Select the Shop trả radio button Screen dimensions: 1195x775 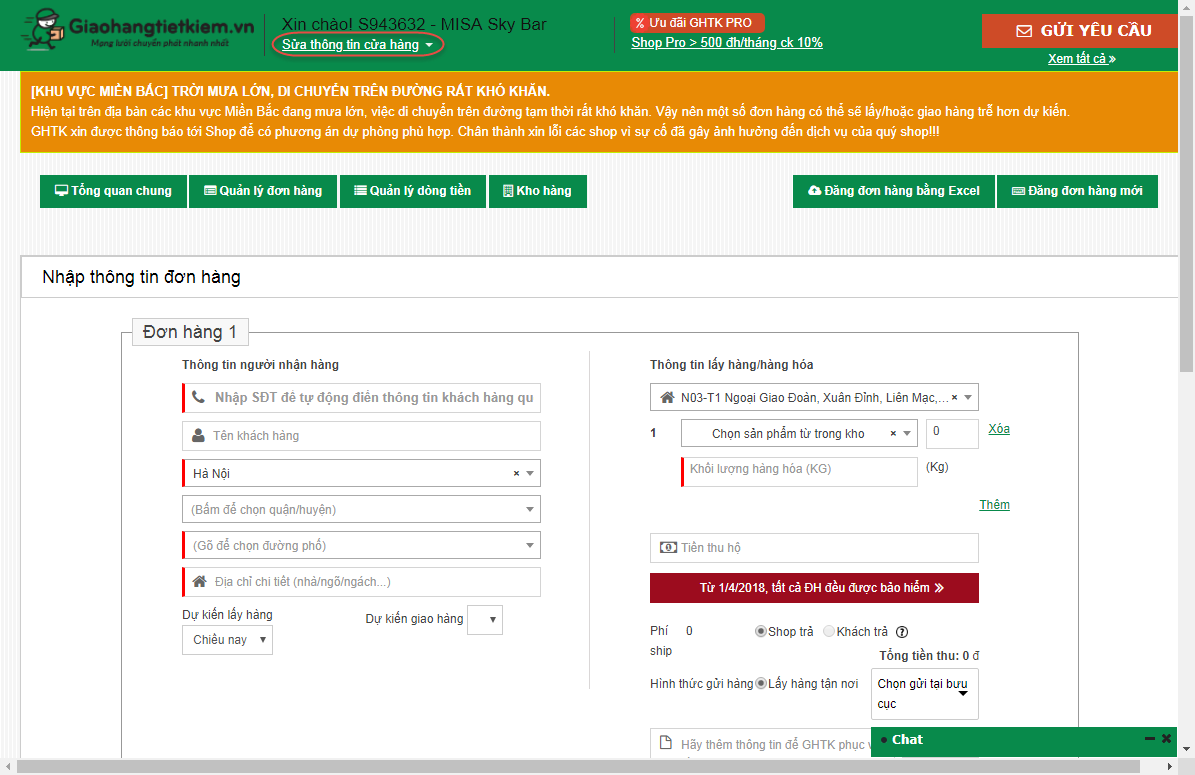click(760, 631)
